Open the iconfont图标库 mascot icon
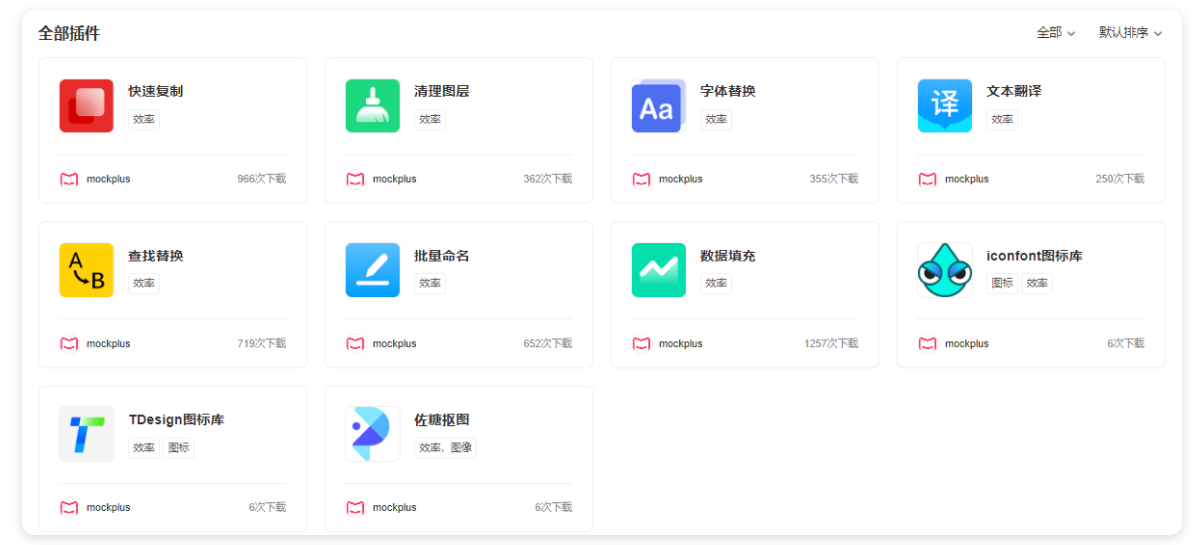Viewport: 1204px width, 545px height. (x=944, y=270)
